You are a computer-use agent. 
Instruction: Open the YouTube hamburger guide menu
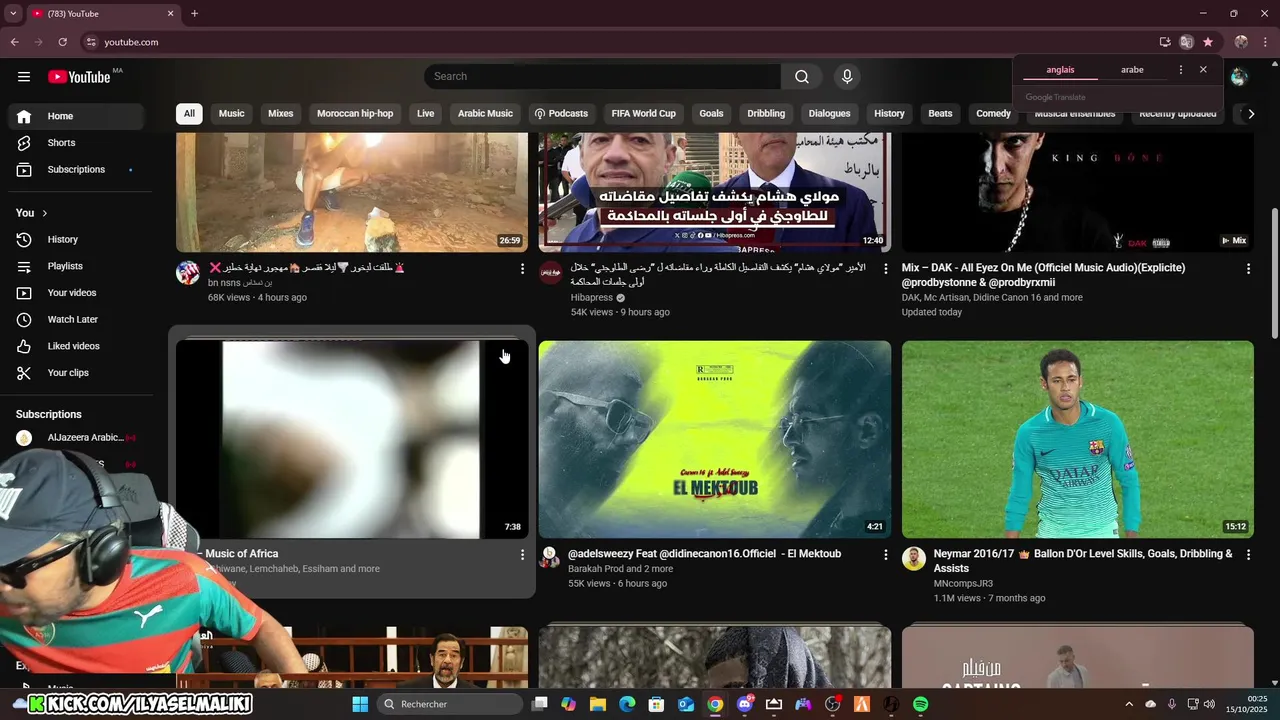click(x=24, y=77)
